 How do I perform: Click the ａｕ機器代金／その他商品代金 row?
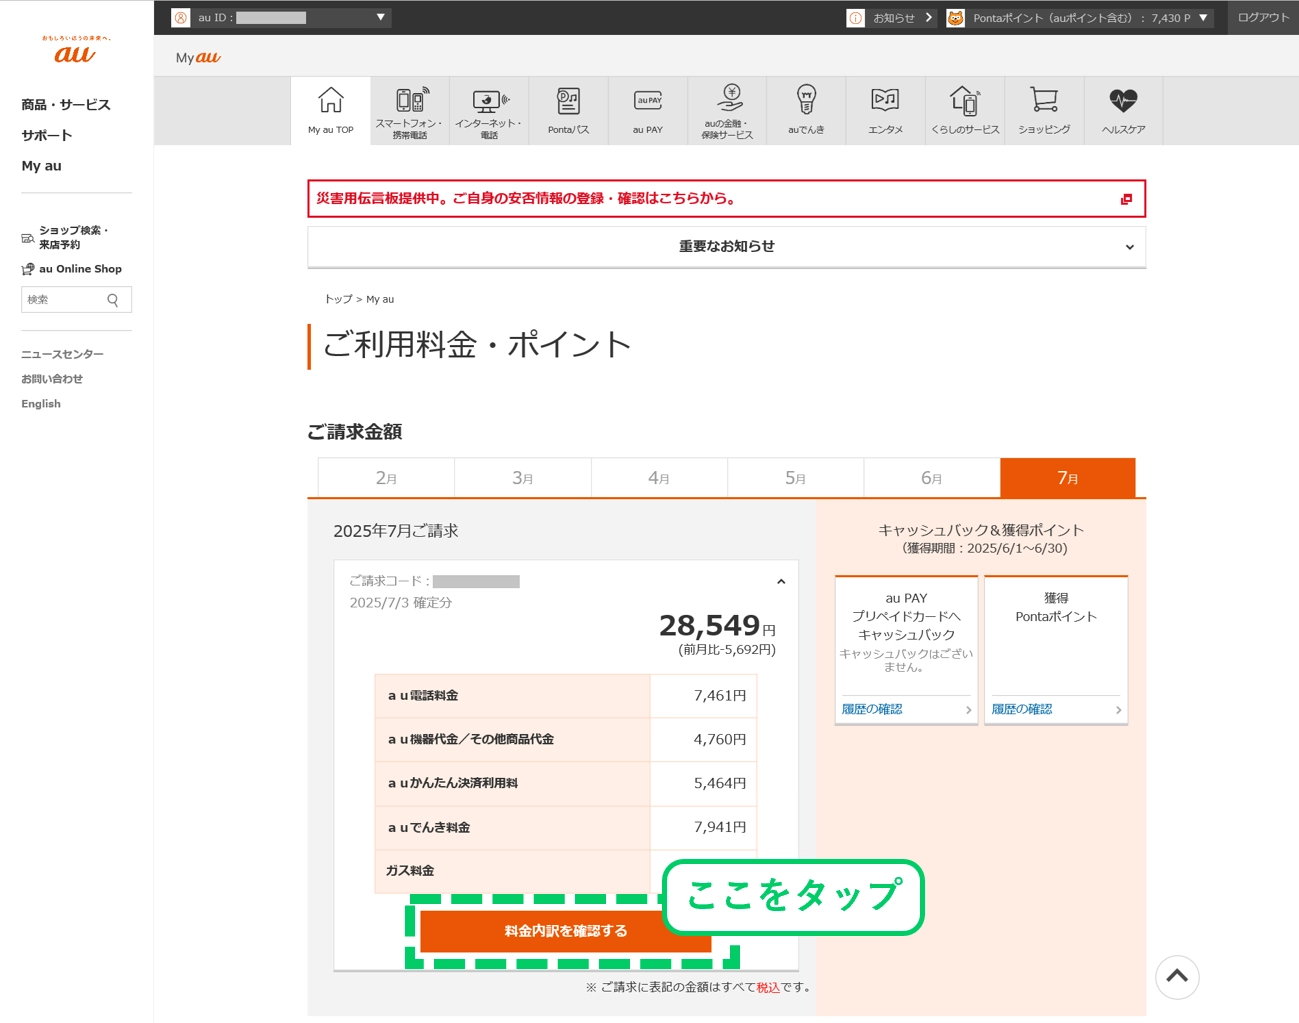pos(566,740)
